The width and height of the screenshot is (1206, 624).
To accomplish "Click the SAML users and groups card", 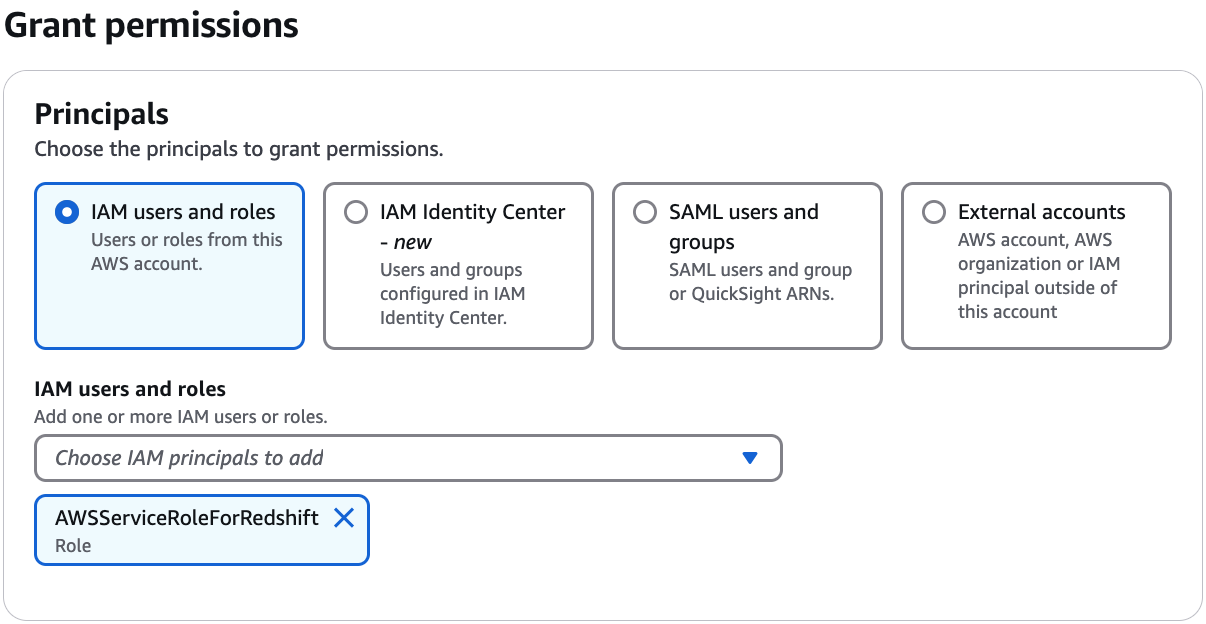I will 747,265.
